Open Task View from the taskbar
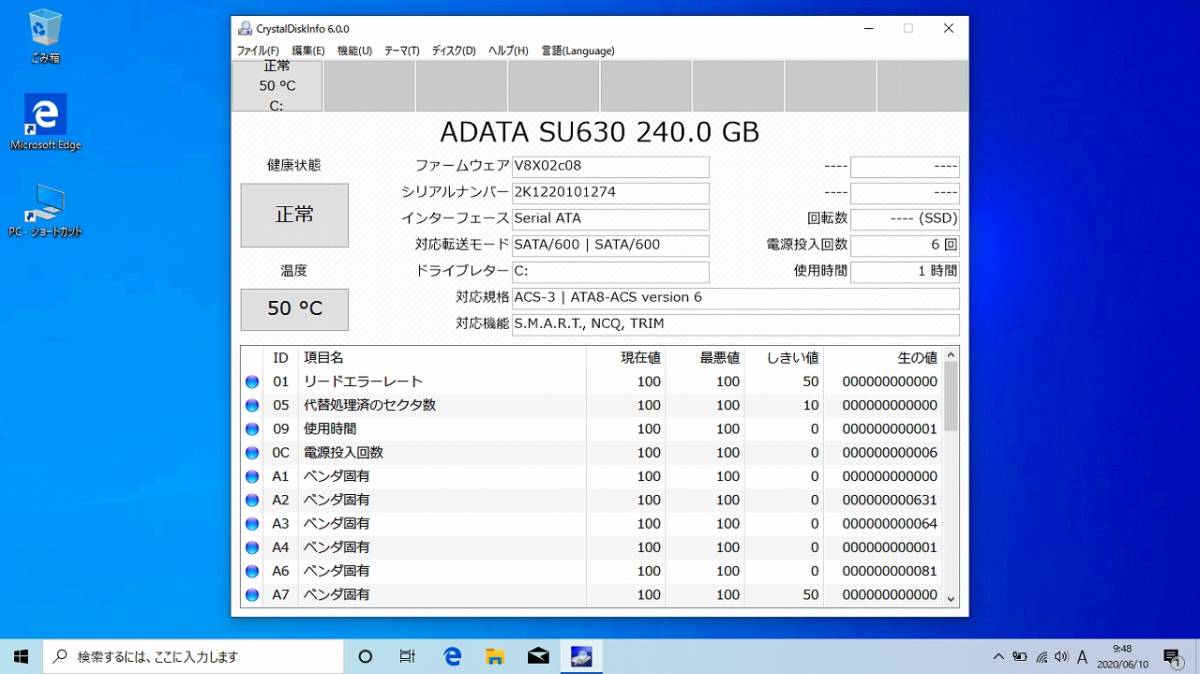Screen dimensions: 1200x674 (x=407, y=657)
